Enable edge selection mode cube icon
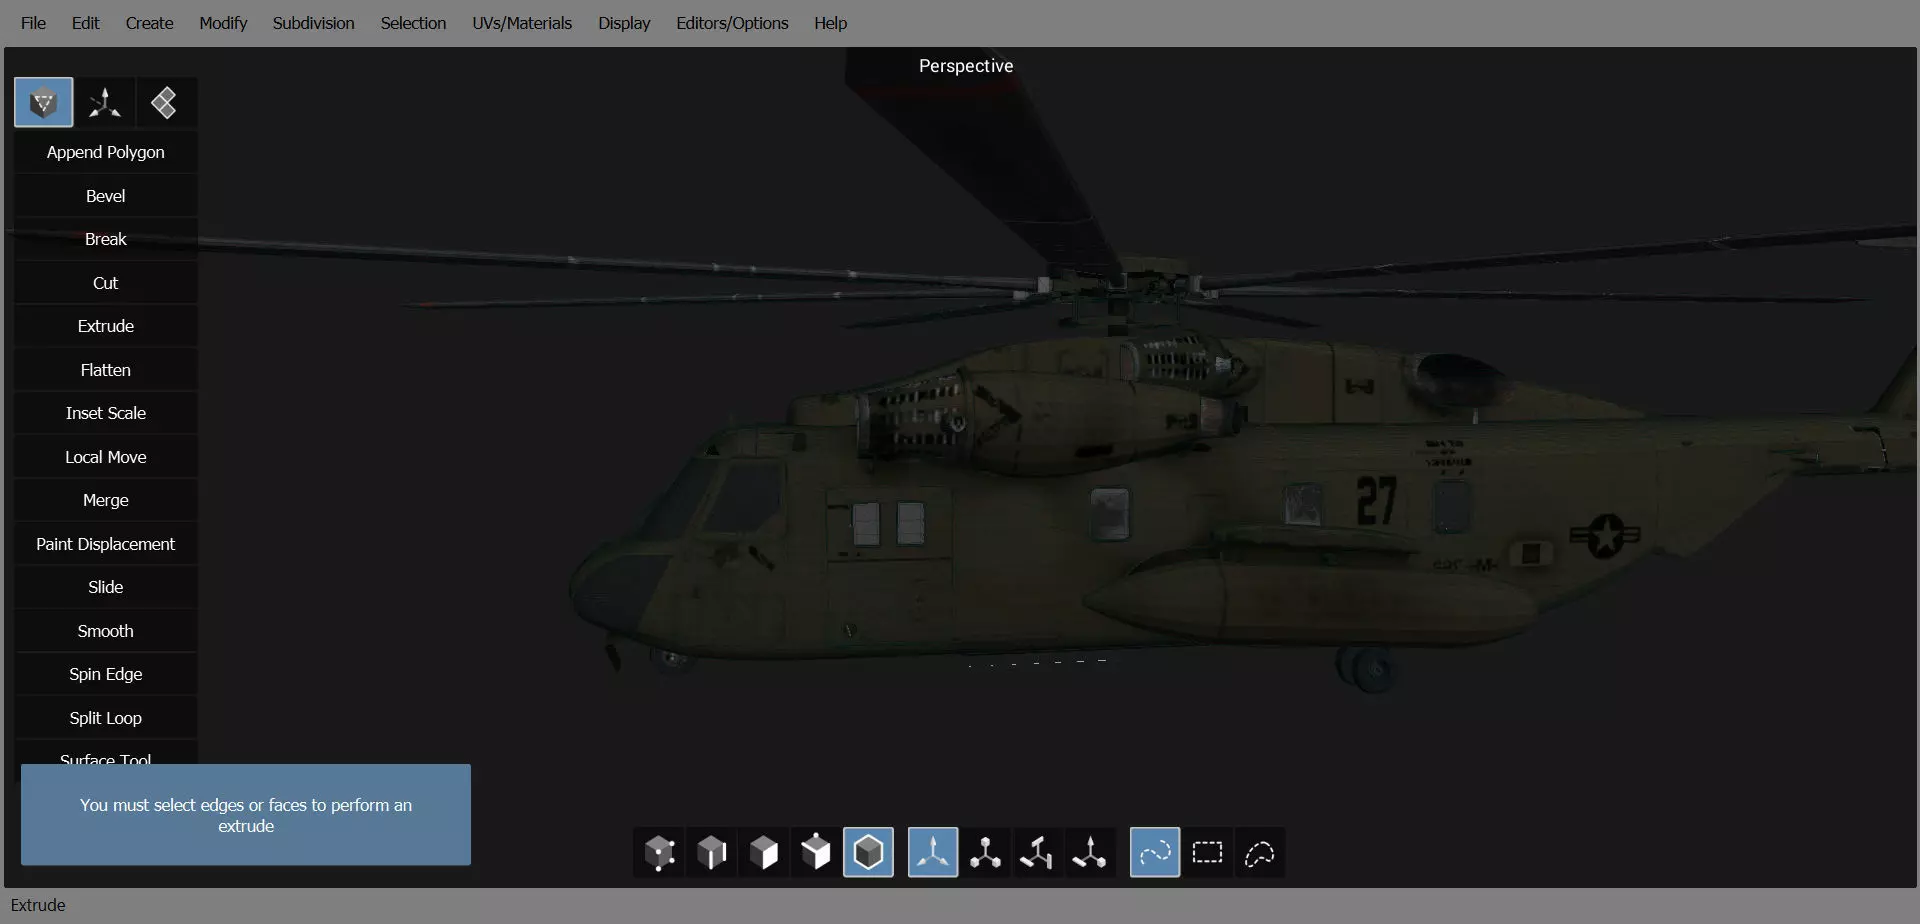 pos(712,853)
